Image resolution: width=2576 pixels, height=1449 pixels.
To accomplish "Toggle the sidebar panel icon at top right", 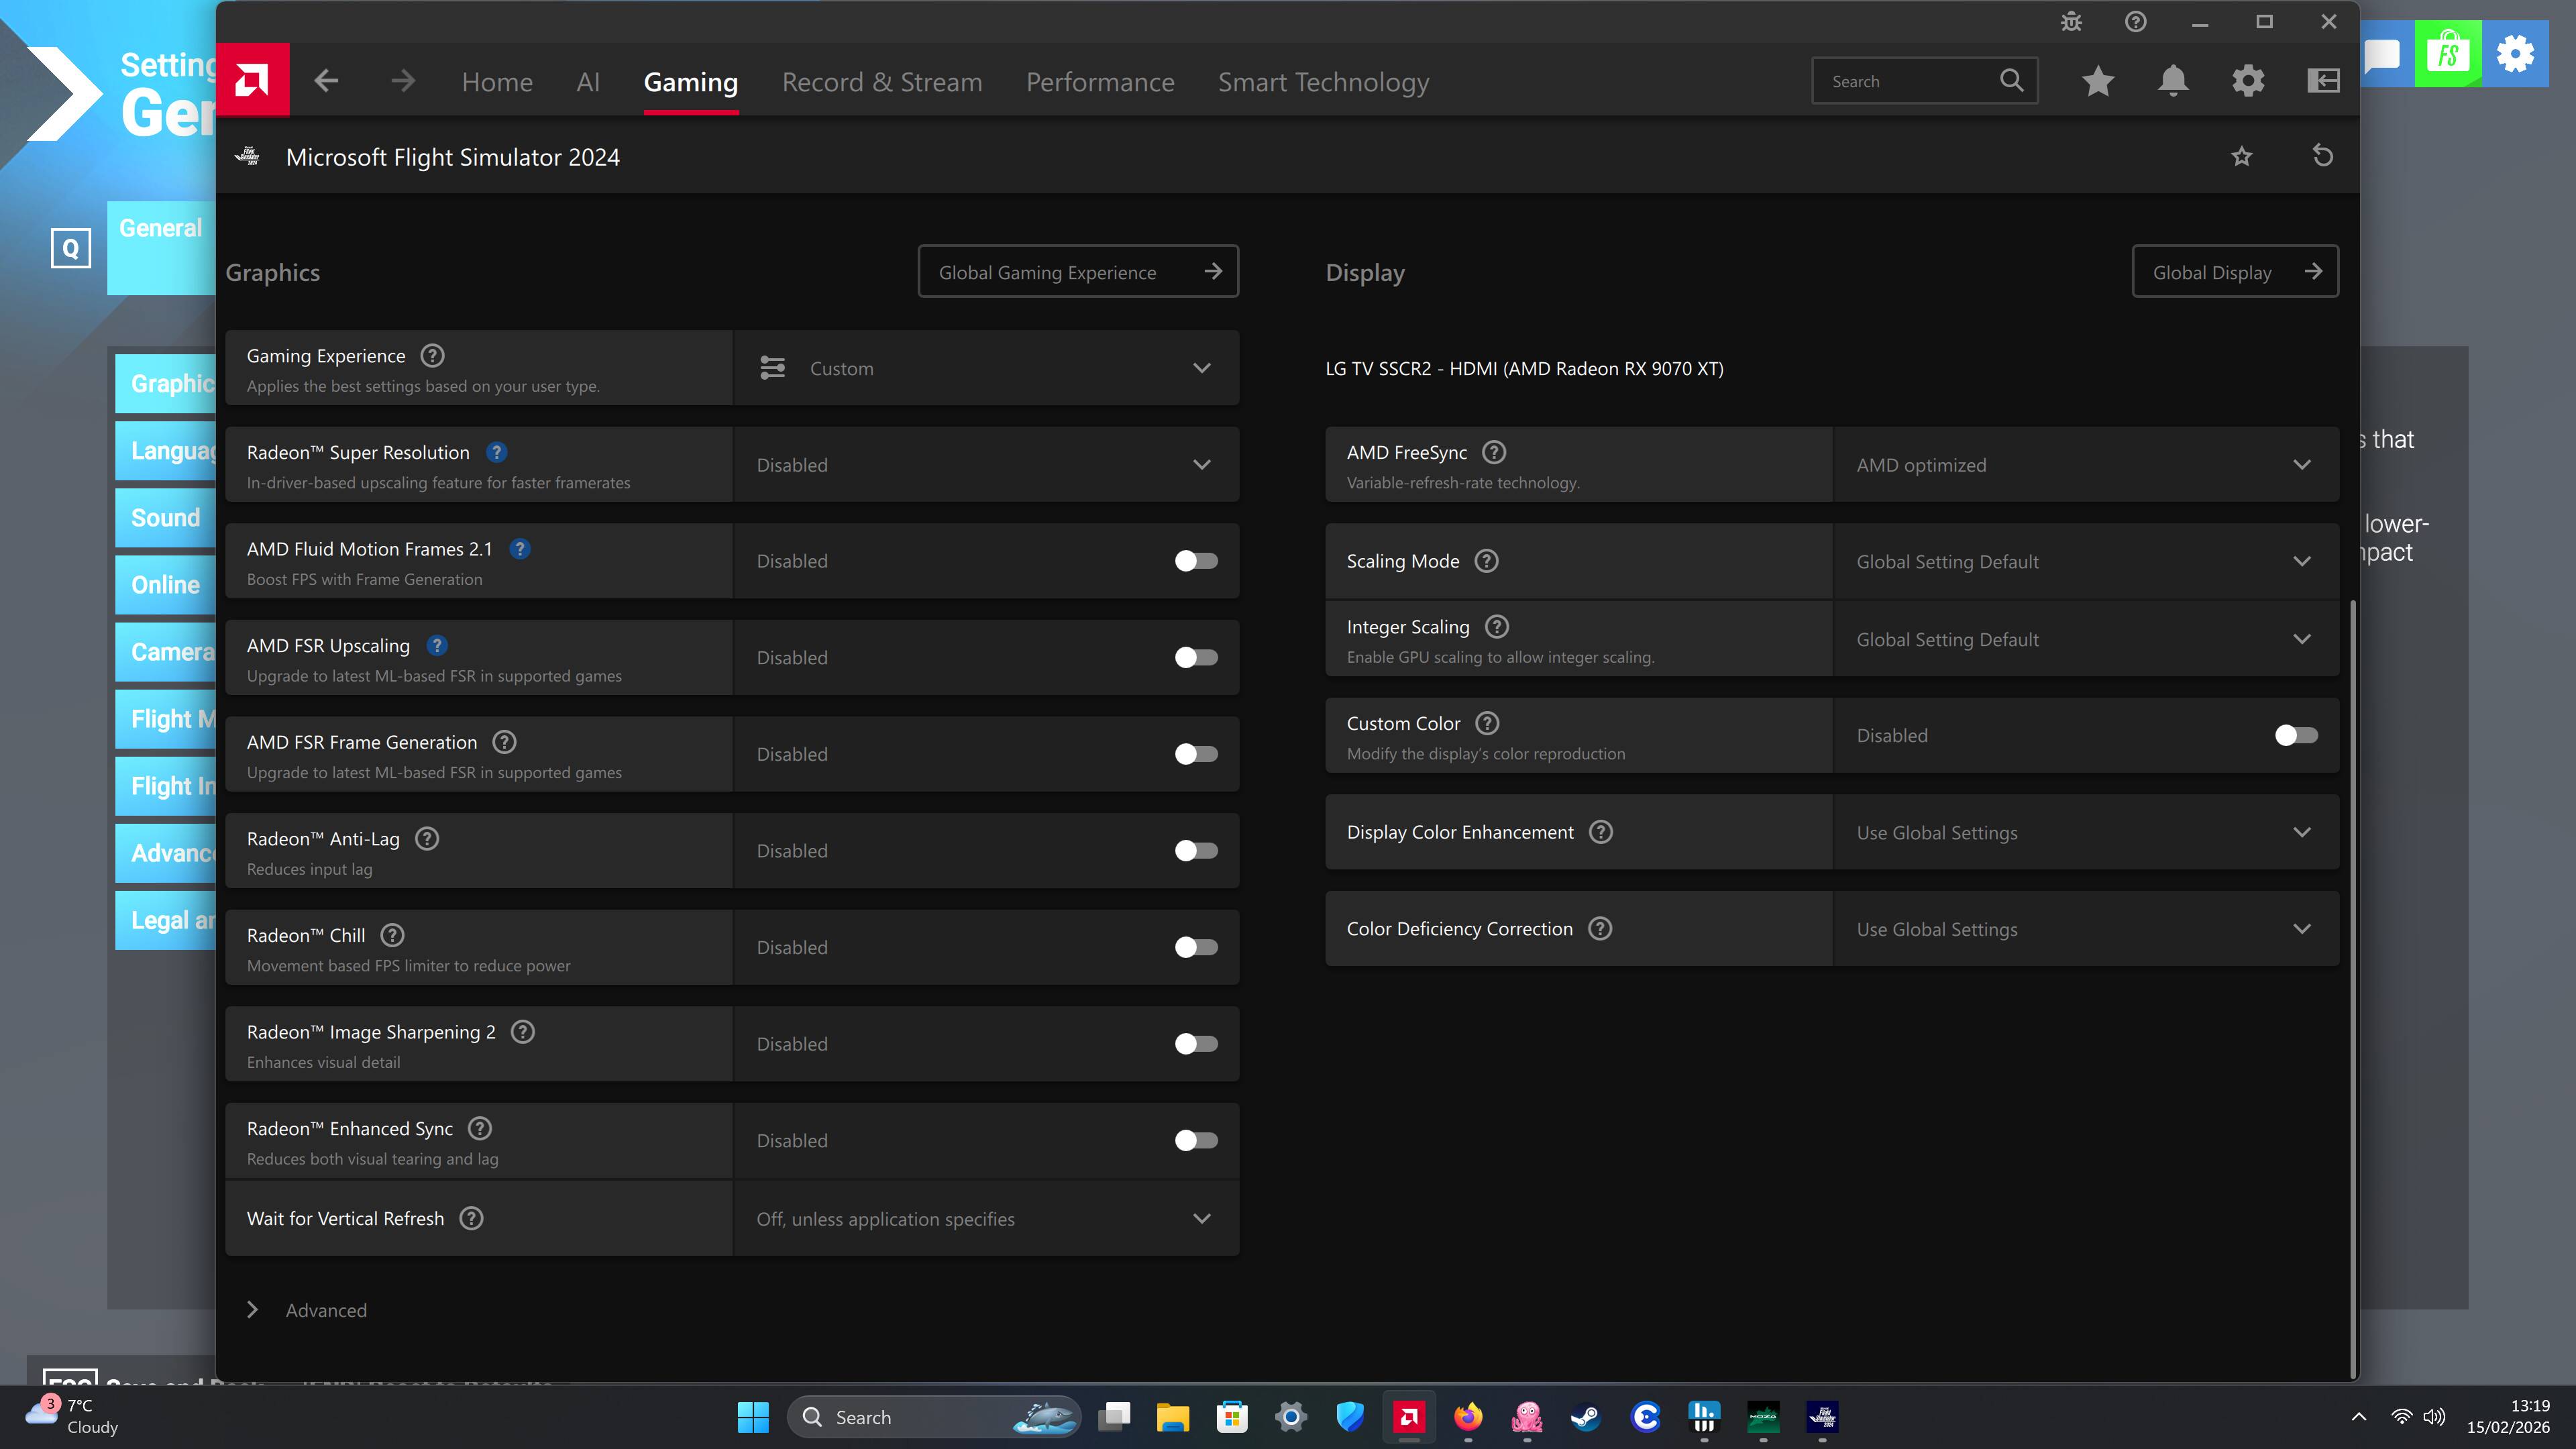I will (x=2322, y=81).
